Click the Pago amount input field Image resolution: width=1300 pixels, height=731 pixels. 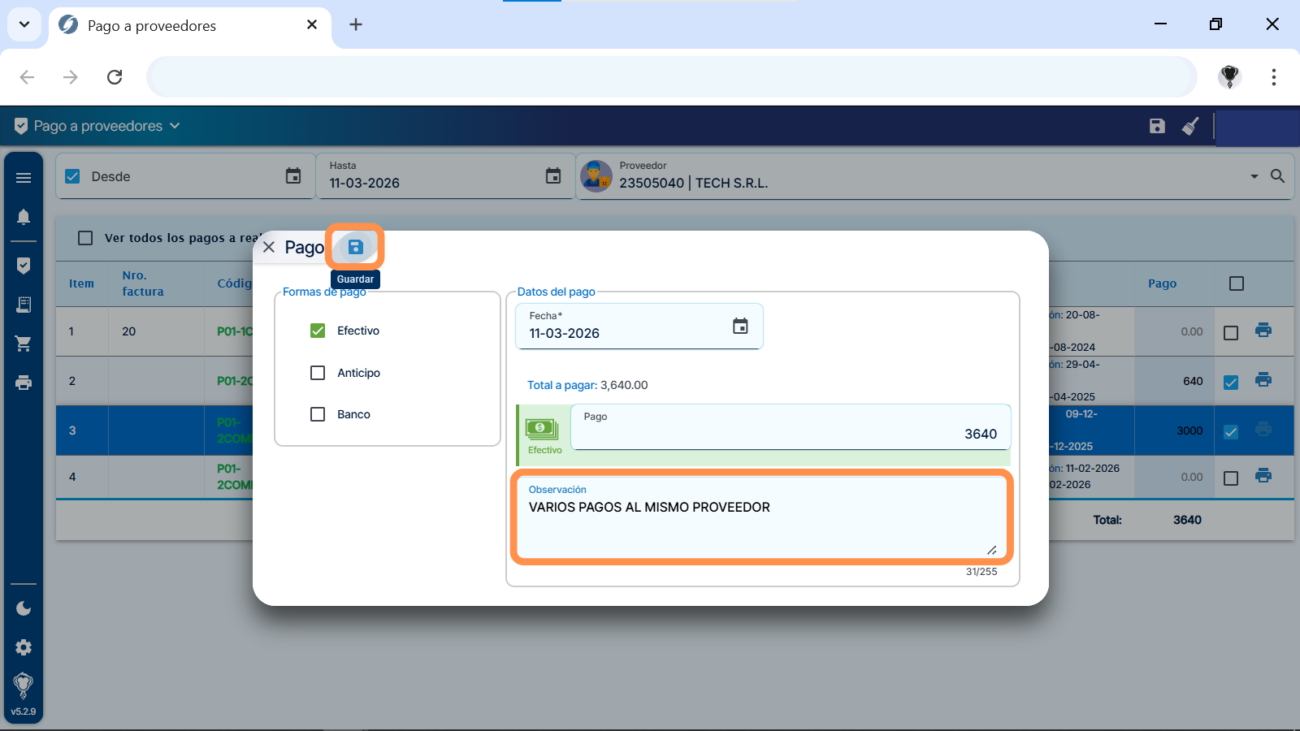coord(790,433)
